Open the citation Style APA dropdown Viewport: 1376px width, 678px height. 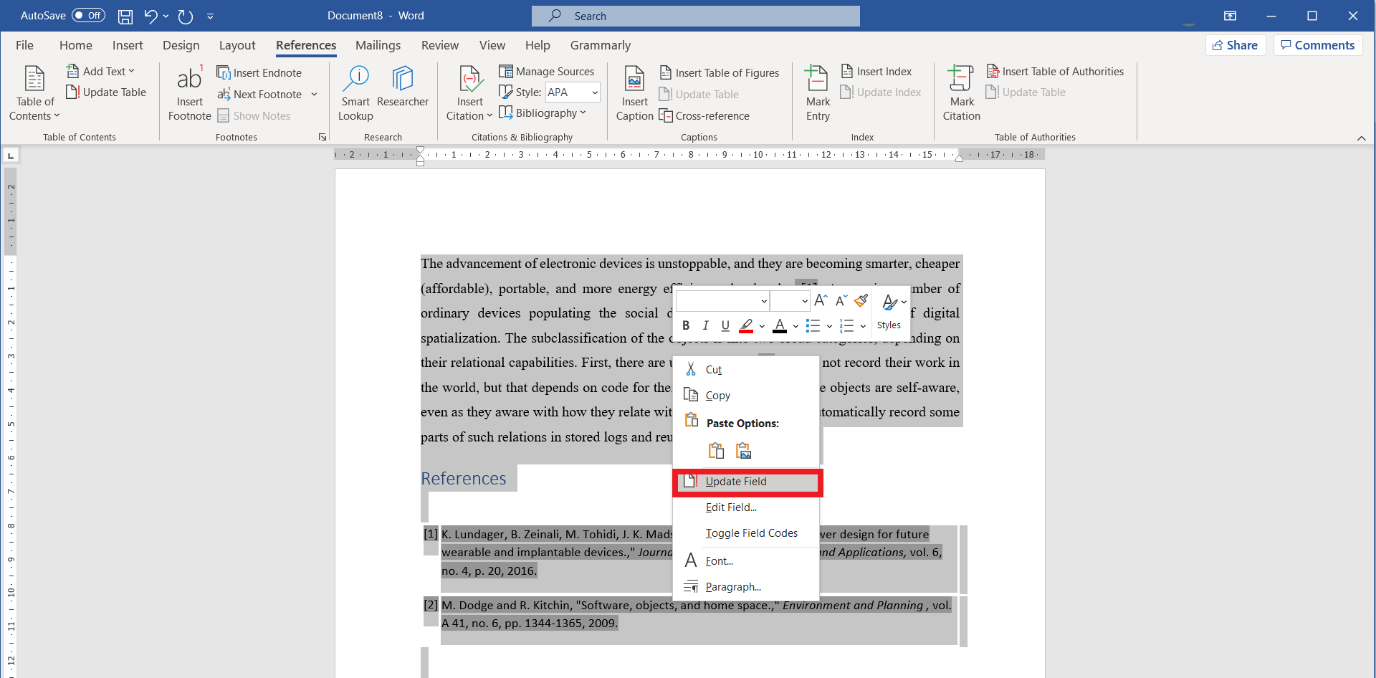571,91
